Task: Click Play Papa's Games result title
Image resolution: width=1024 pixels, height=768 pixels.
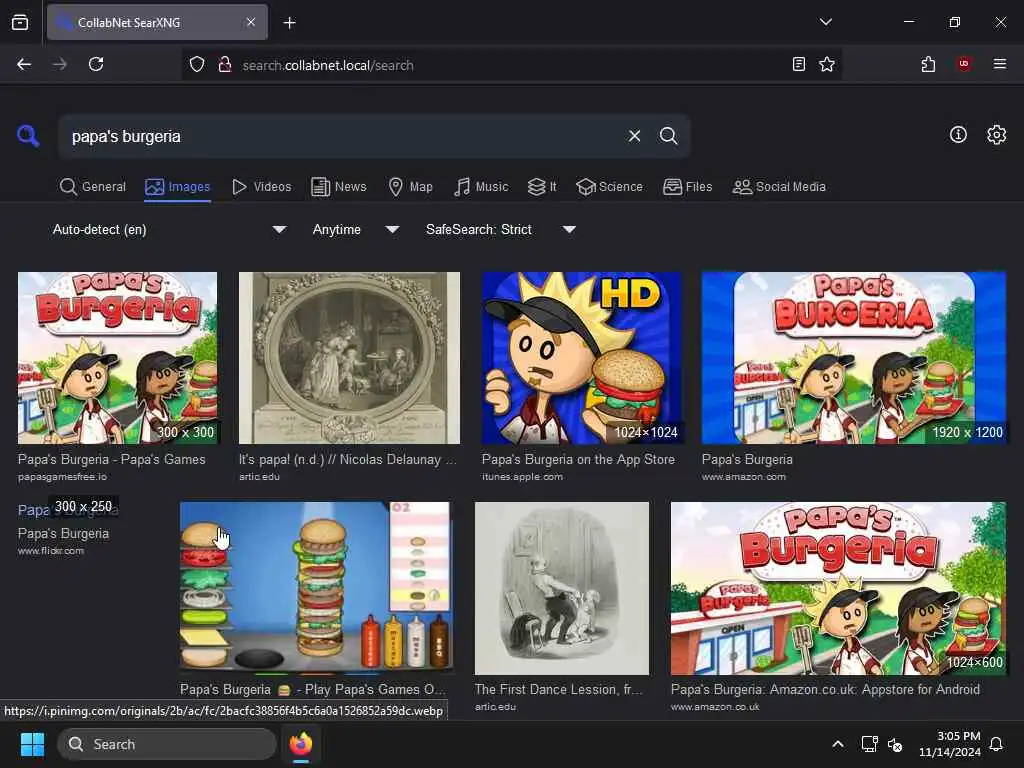Action: (x=312, y=689)
